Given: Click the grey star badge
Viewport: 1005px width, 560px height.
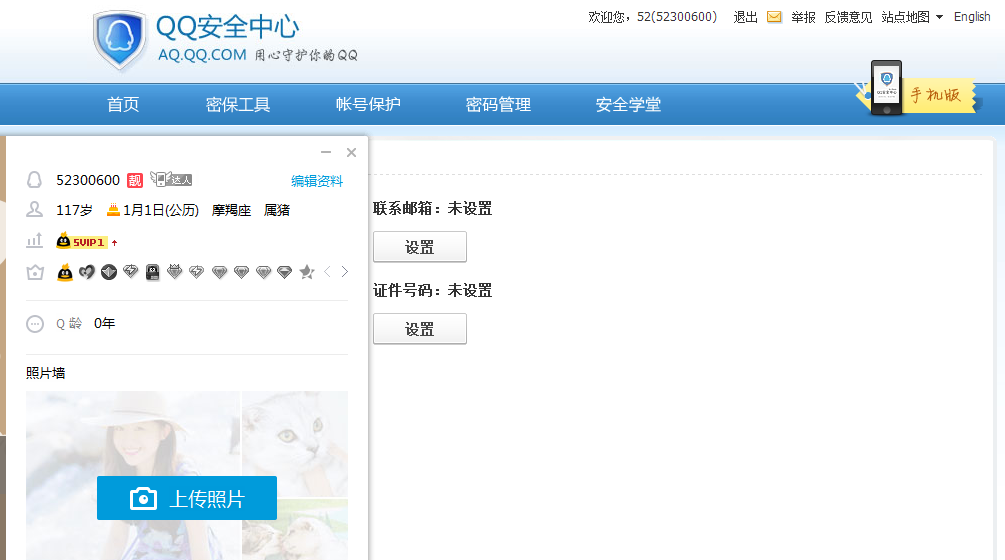Looking at the screenshot, I should (x=307, y=272).
